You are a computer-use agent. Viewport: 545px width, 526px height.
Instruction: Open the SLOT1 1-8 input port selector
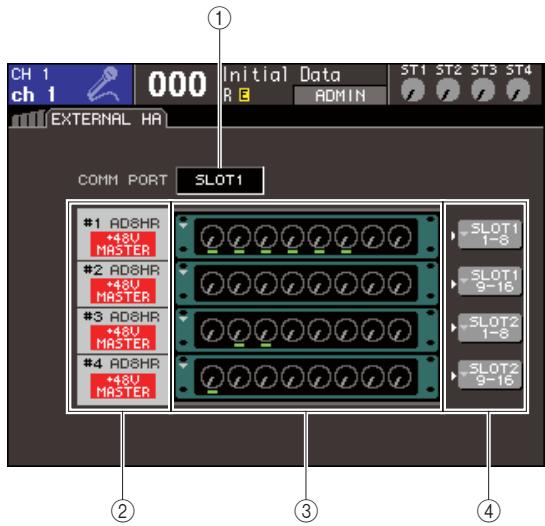(490, 234)
